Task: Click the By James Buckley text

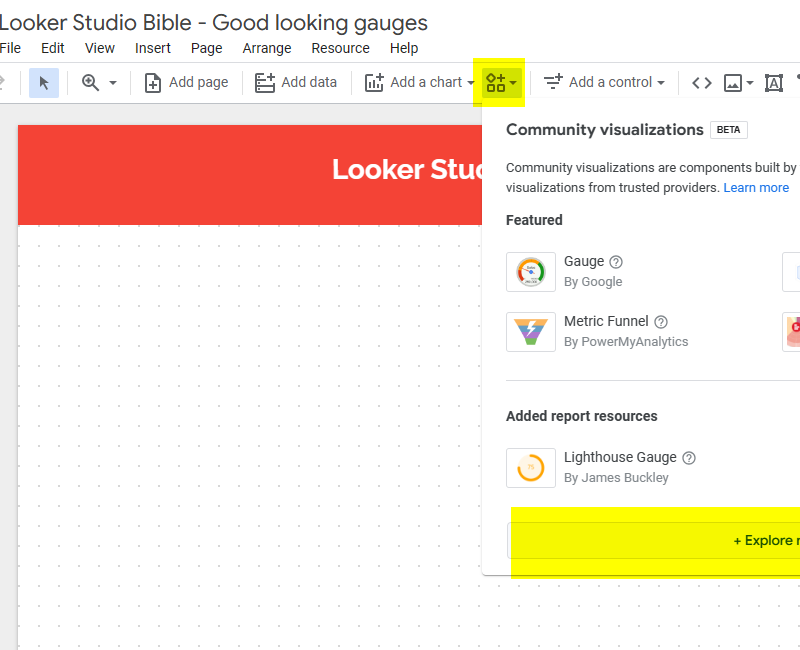Action: [616, 478]
